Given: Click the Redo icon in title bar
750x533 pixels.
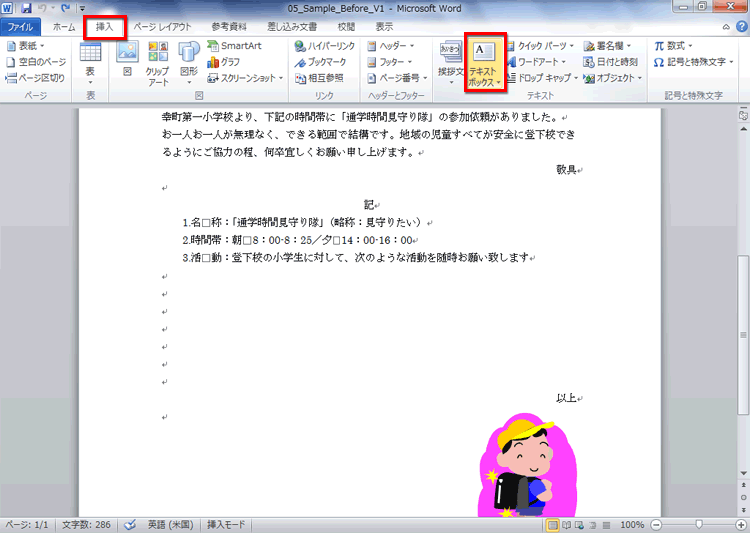Looking at the screenshot, I should 66,8.
